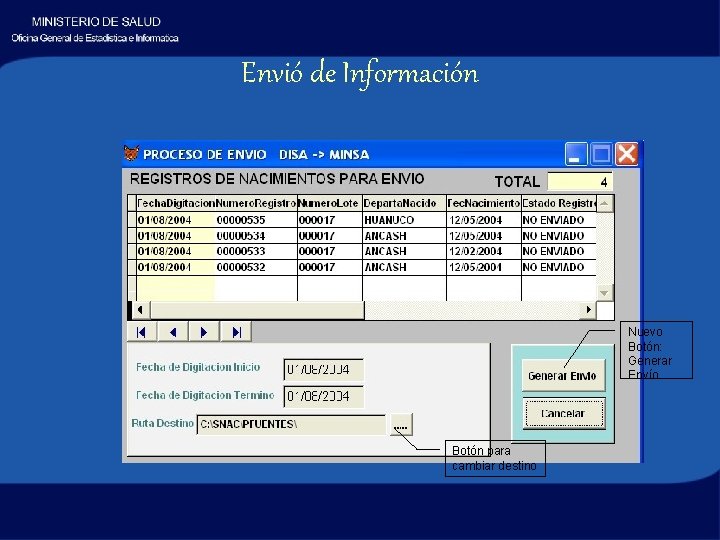The width and height of the screenshot is (720, 540).
Task: Select NumeroLote column header
Action: (330, 203)
